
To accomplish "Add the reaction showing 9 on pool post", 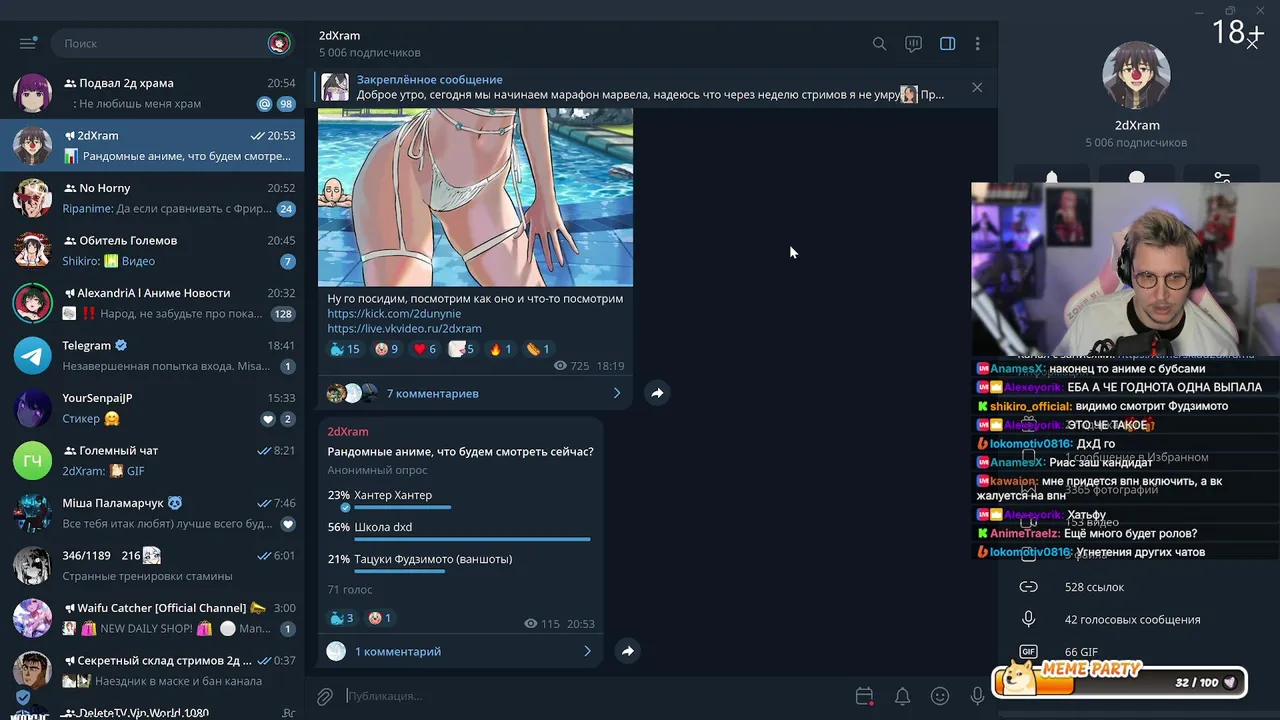I will (386, 349).
